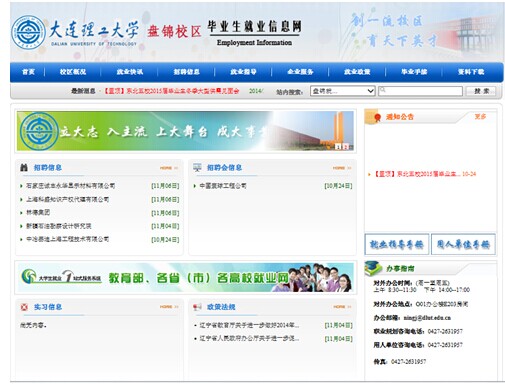
Task: Open the 中国寰球工程公司 job fair entry
Action: [223, 186]
